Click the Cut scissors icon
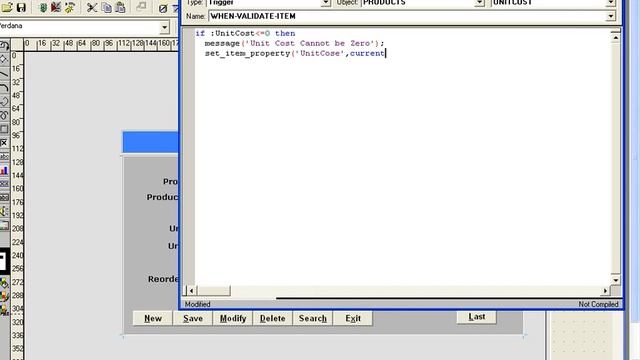Image resolution: width=640 pixels, height=360 pixels. click(x=92, y=7)
